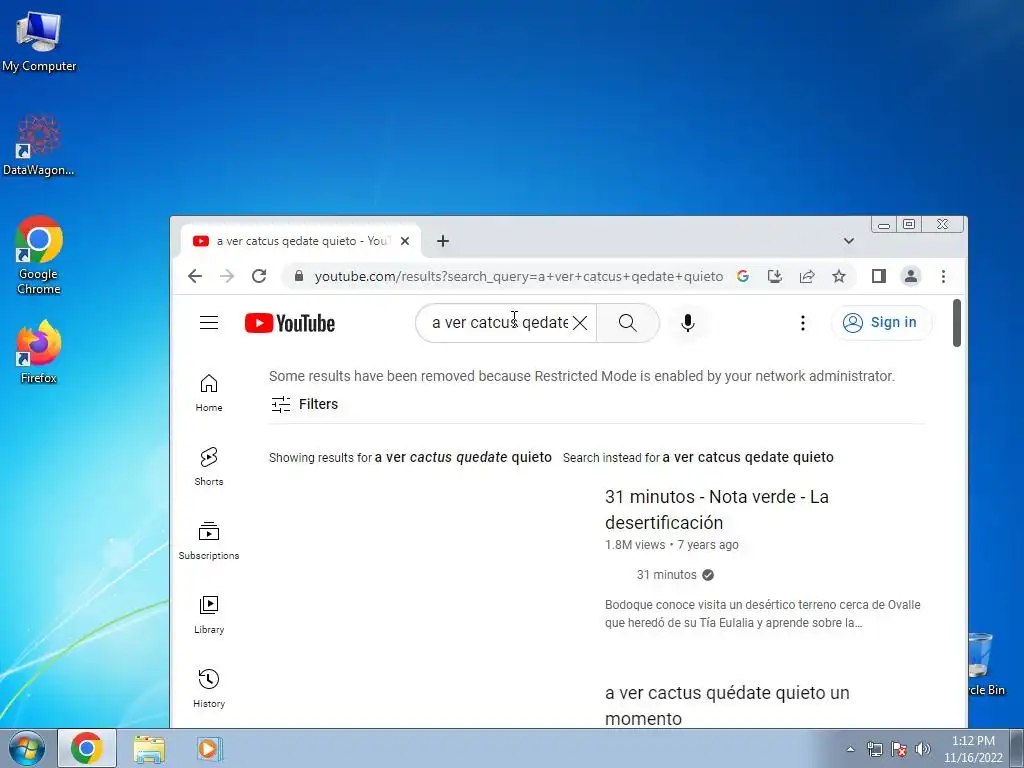Open media player from taskbar
This screenshot has width=1024, height=768.
pyautogui.click(x=209, y=748)
